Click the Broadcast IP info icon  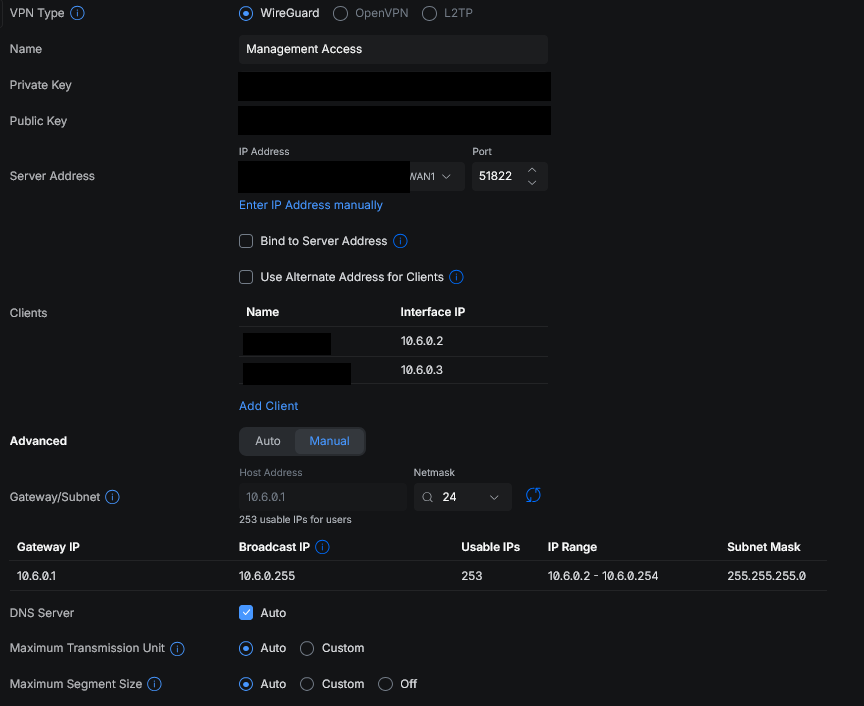[x=322, y=547]
